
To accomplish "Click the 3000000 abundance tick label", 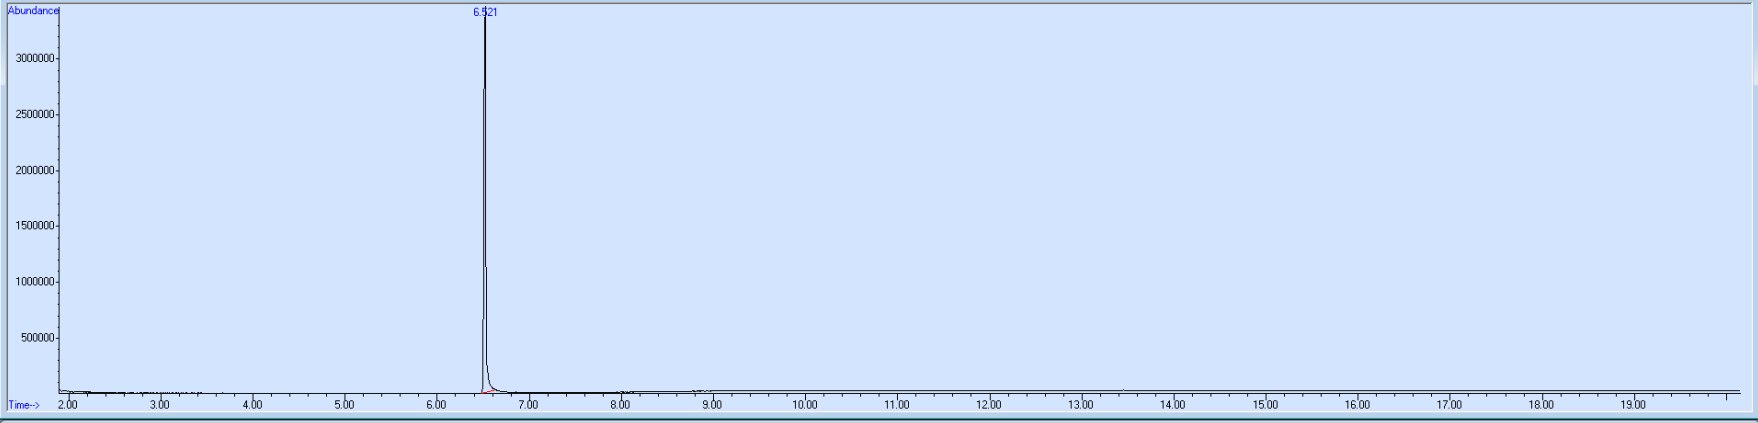I will click(35, 58).
